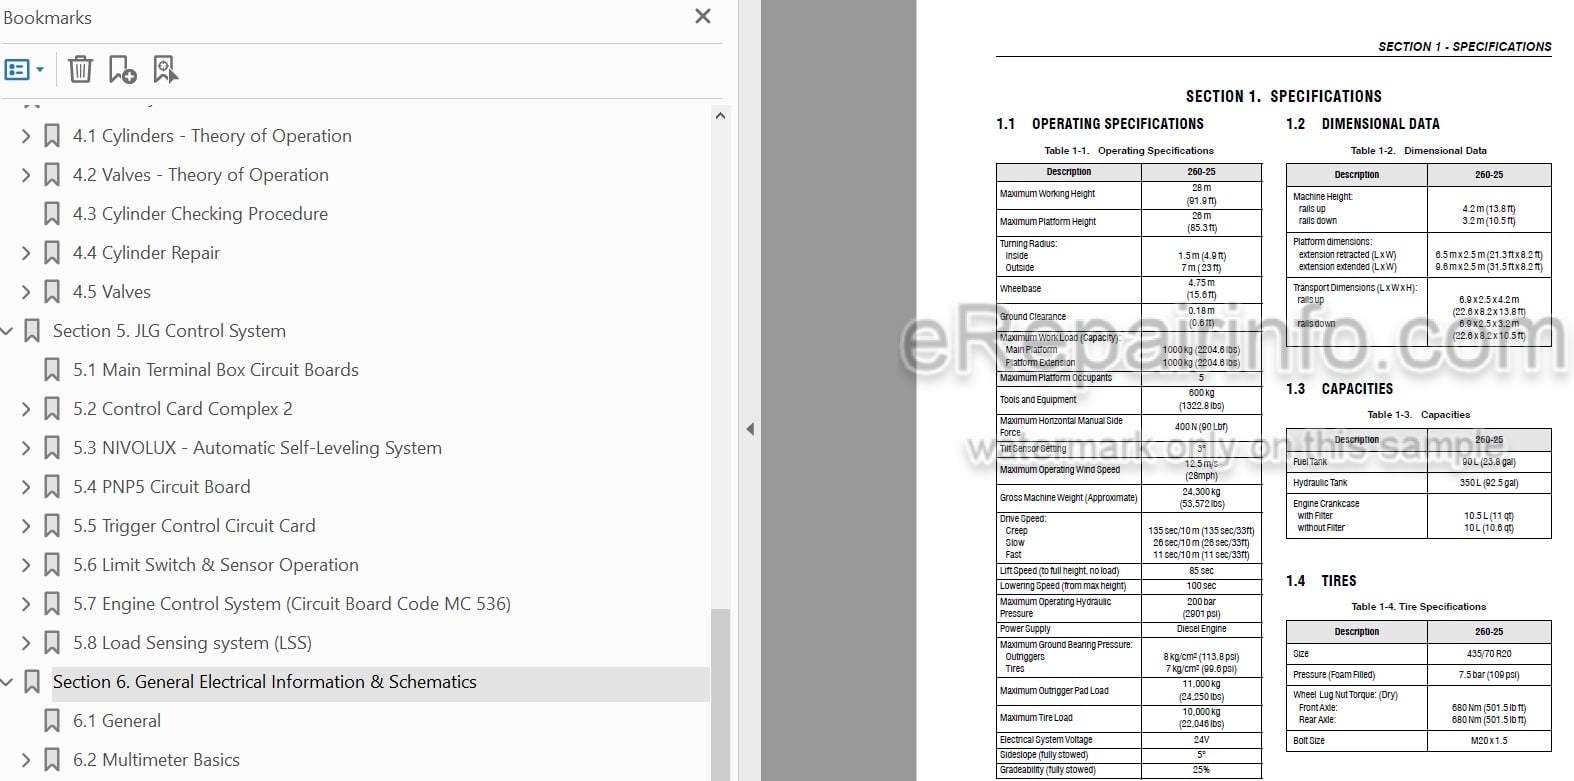
Task: Click bookmark icon beside 4.2 Valves - Theory
Action: coord(52,175)
